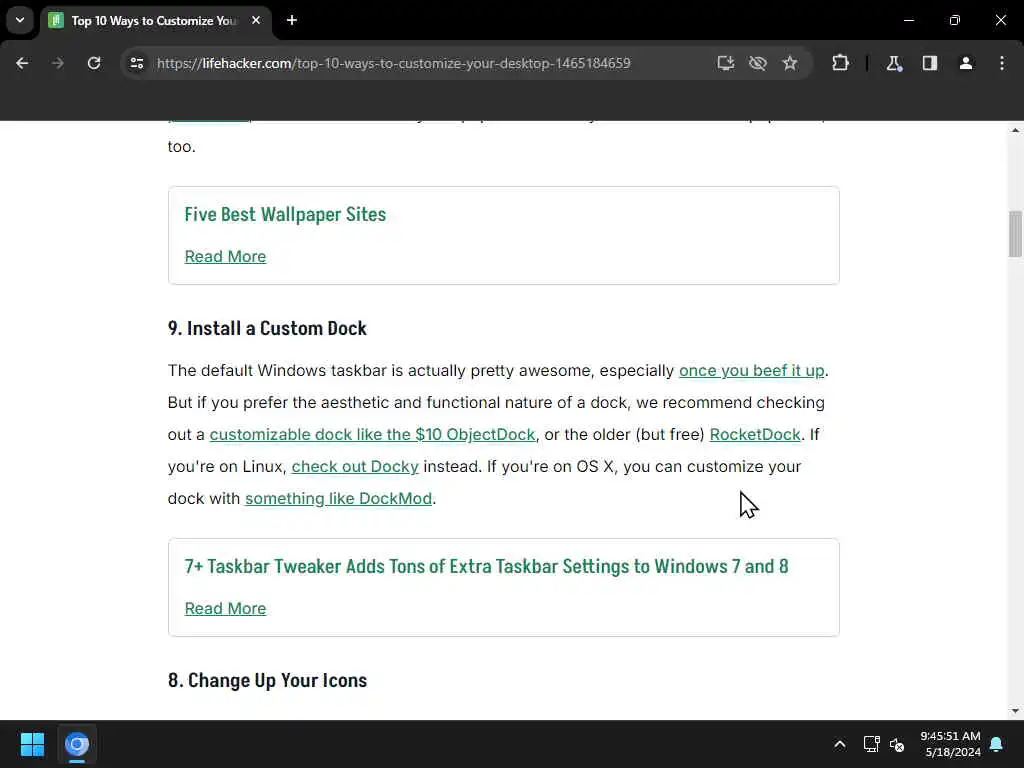Close the Lifehacker tab

[256, 20]
